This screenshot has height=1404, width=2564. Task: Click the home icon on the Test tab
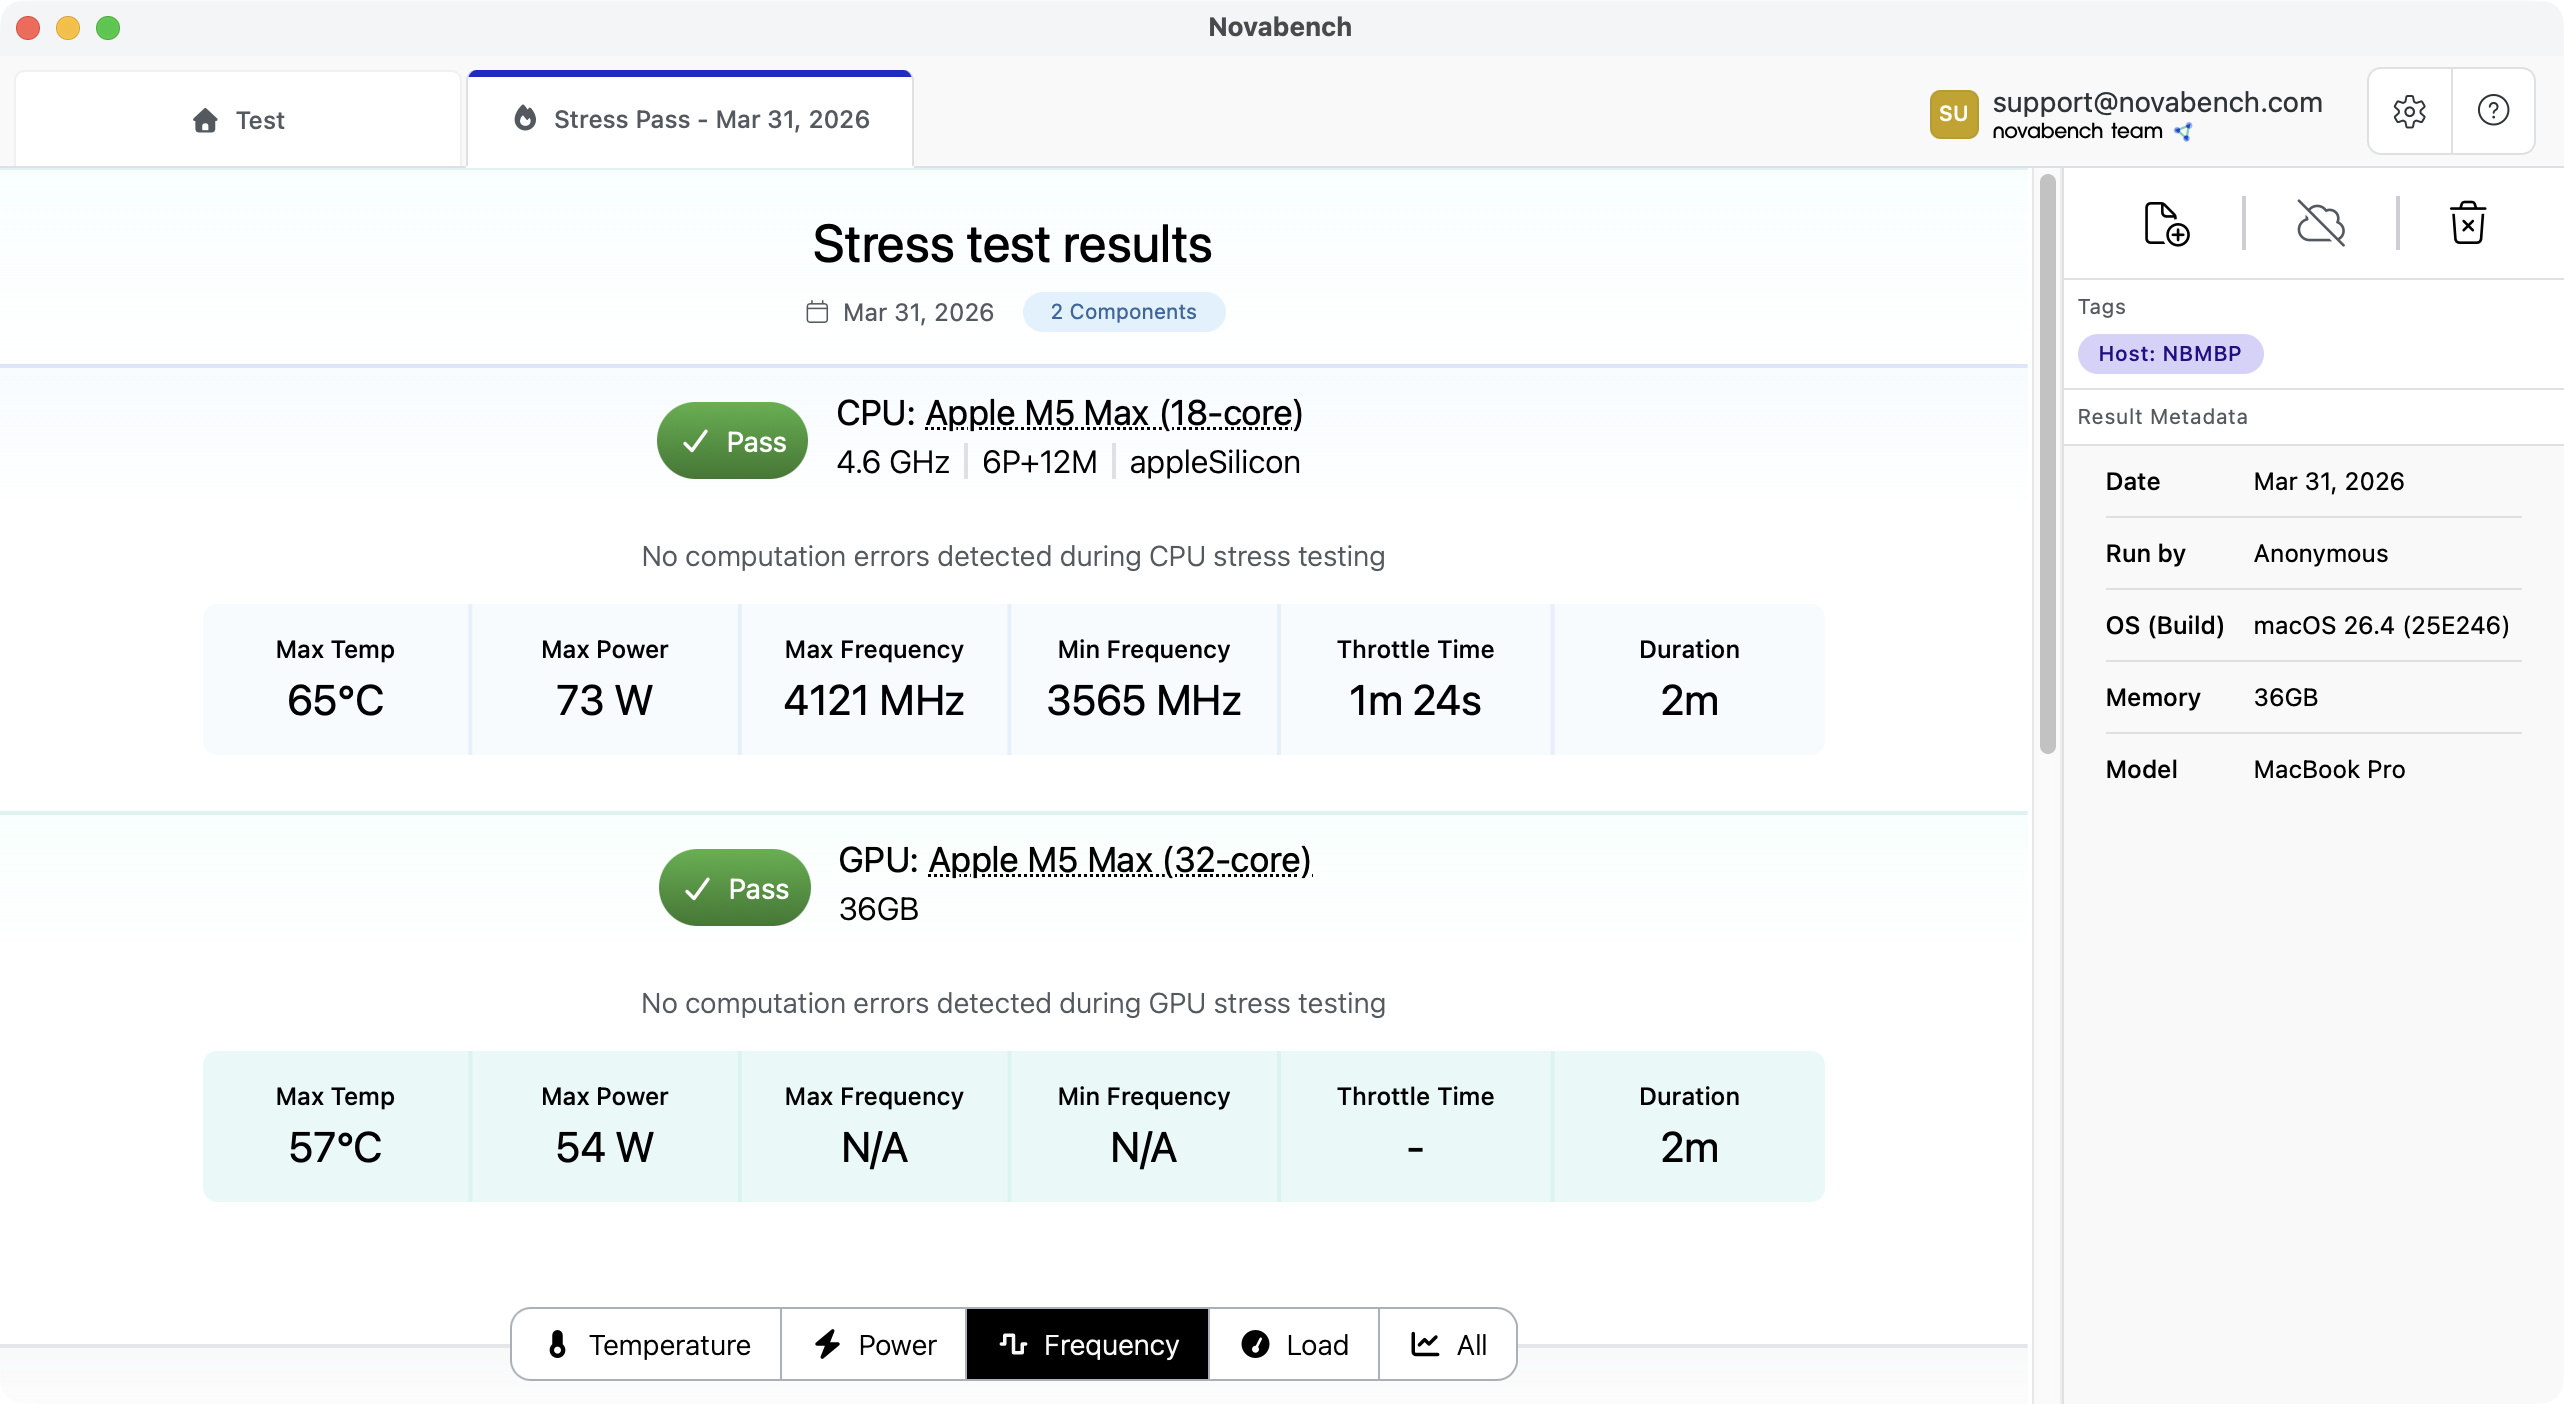204,120
